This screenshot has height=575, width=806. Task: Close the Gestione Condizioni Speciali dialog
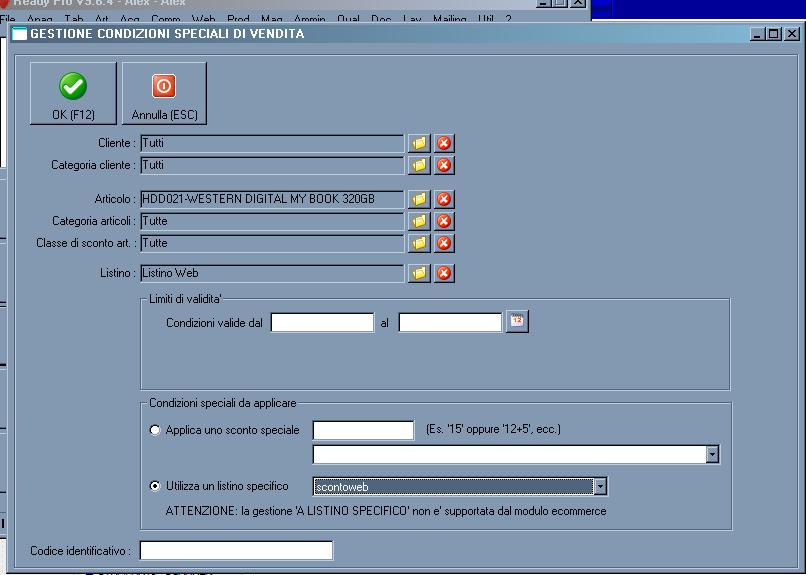[792, 34]
